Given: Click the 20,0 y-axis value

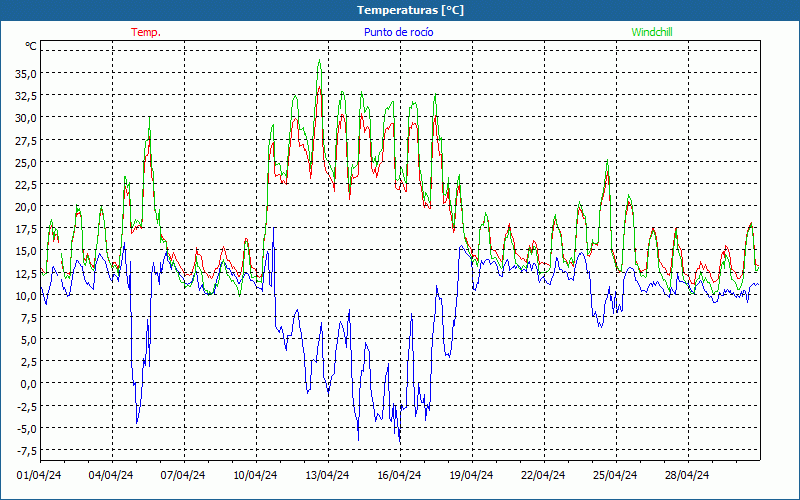Looking at the screenshot, I should tap(26, 207).
